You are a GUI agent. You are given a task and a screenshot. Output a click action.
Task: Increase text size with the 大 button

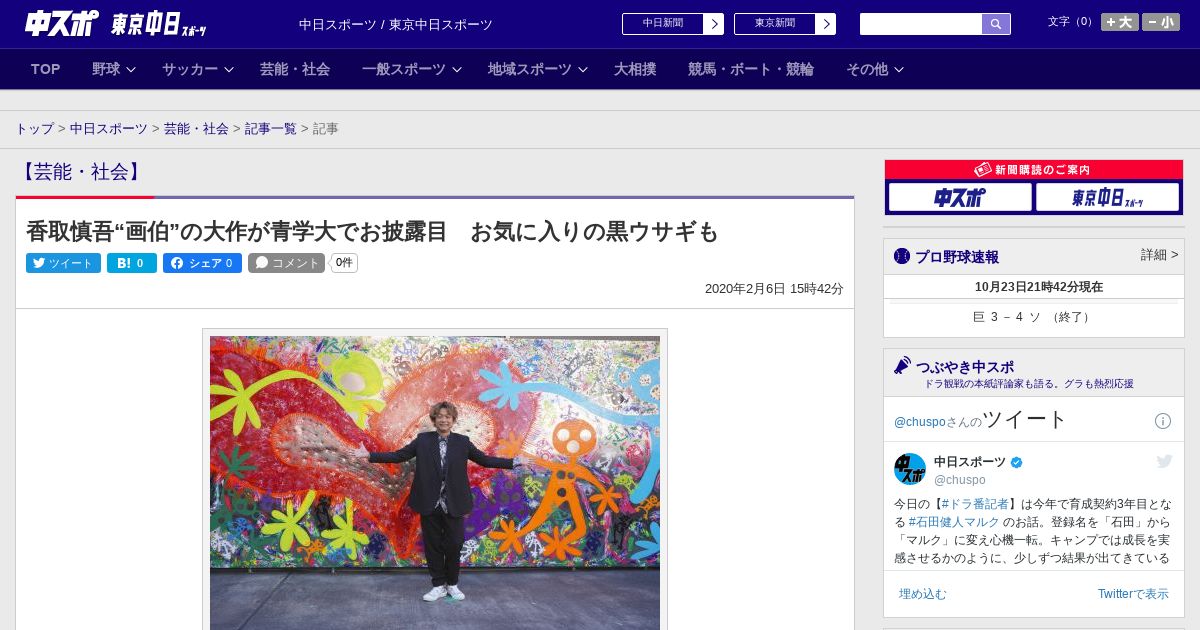pos(1119,22)
